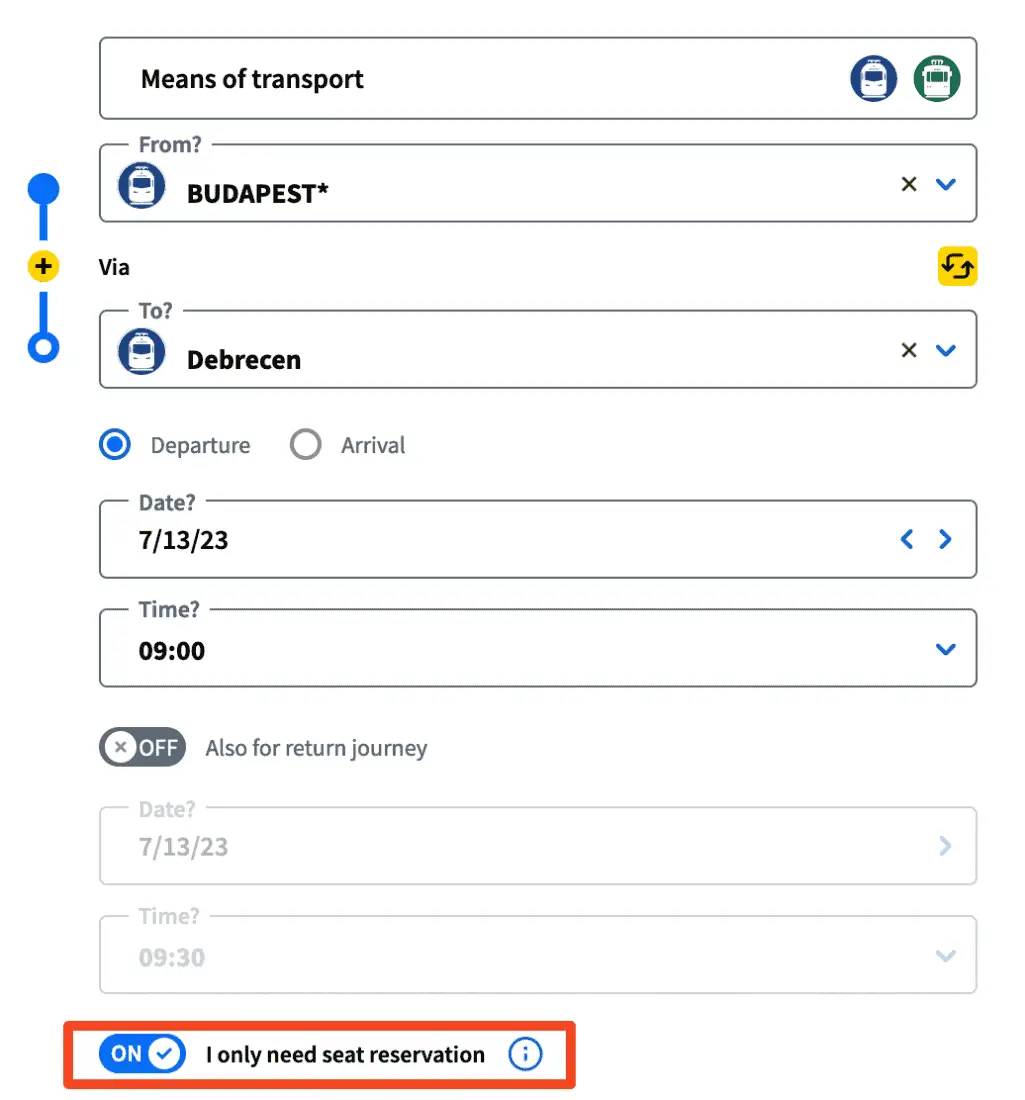Click the blue train transport icon
The height and width of the screenshot is (1100, 1025).
pyautogui.click(x=873, y=79)
